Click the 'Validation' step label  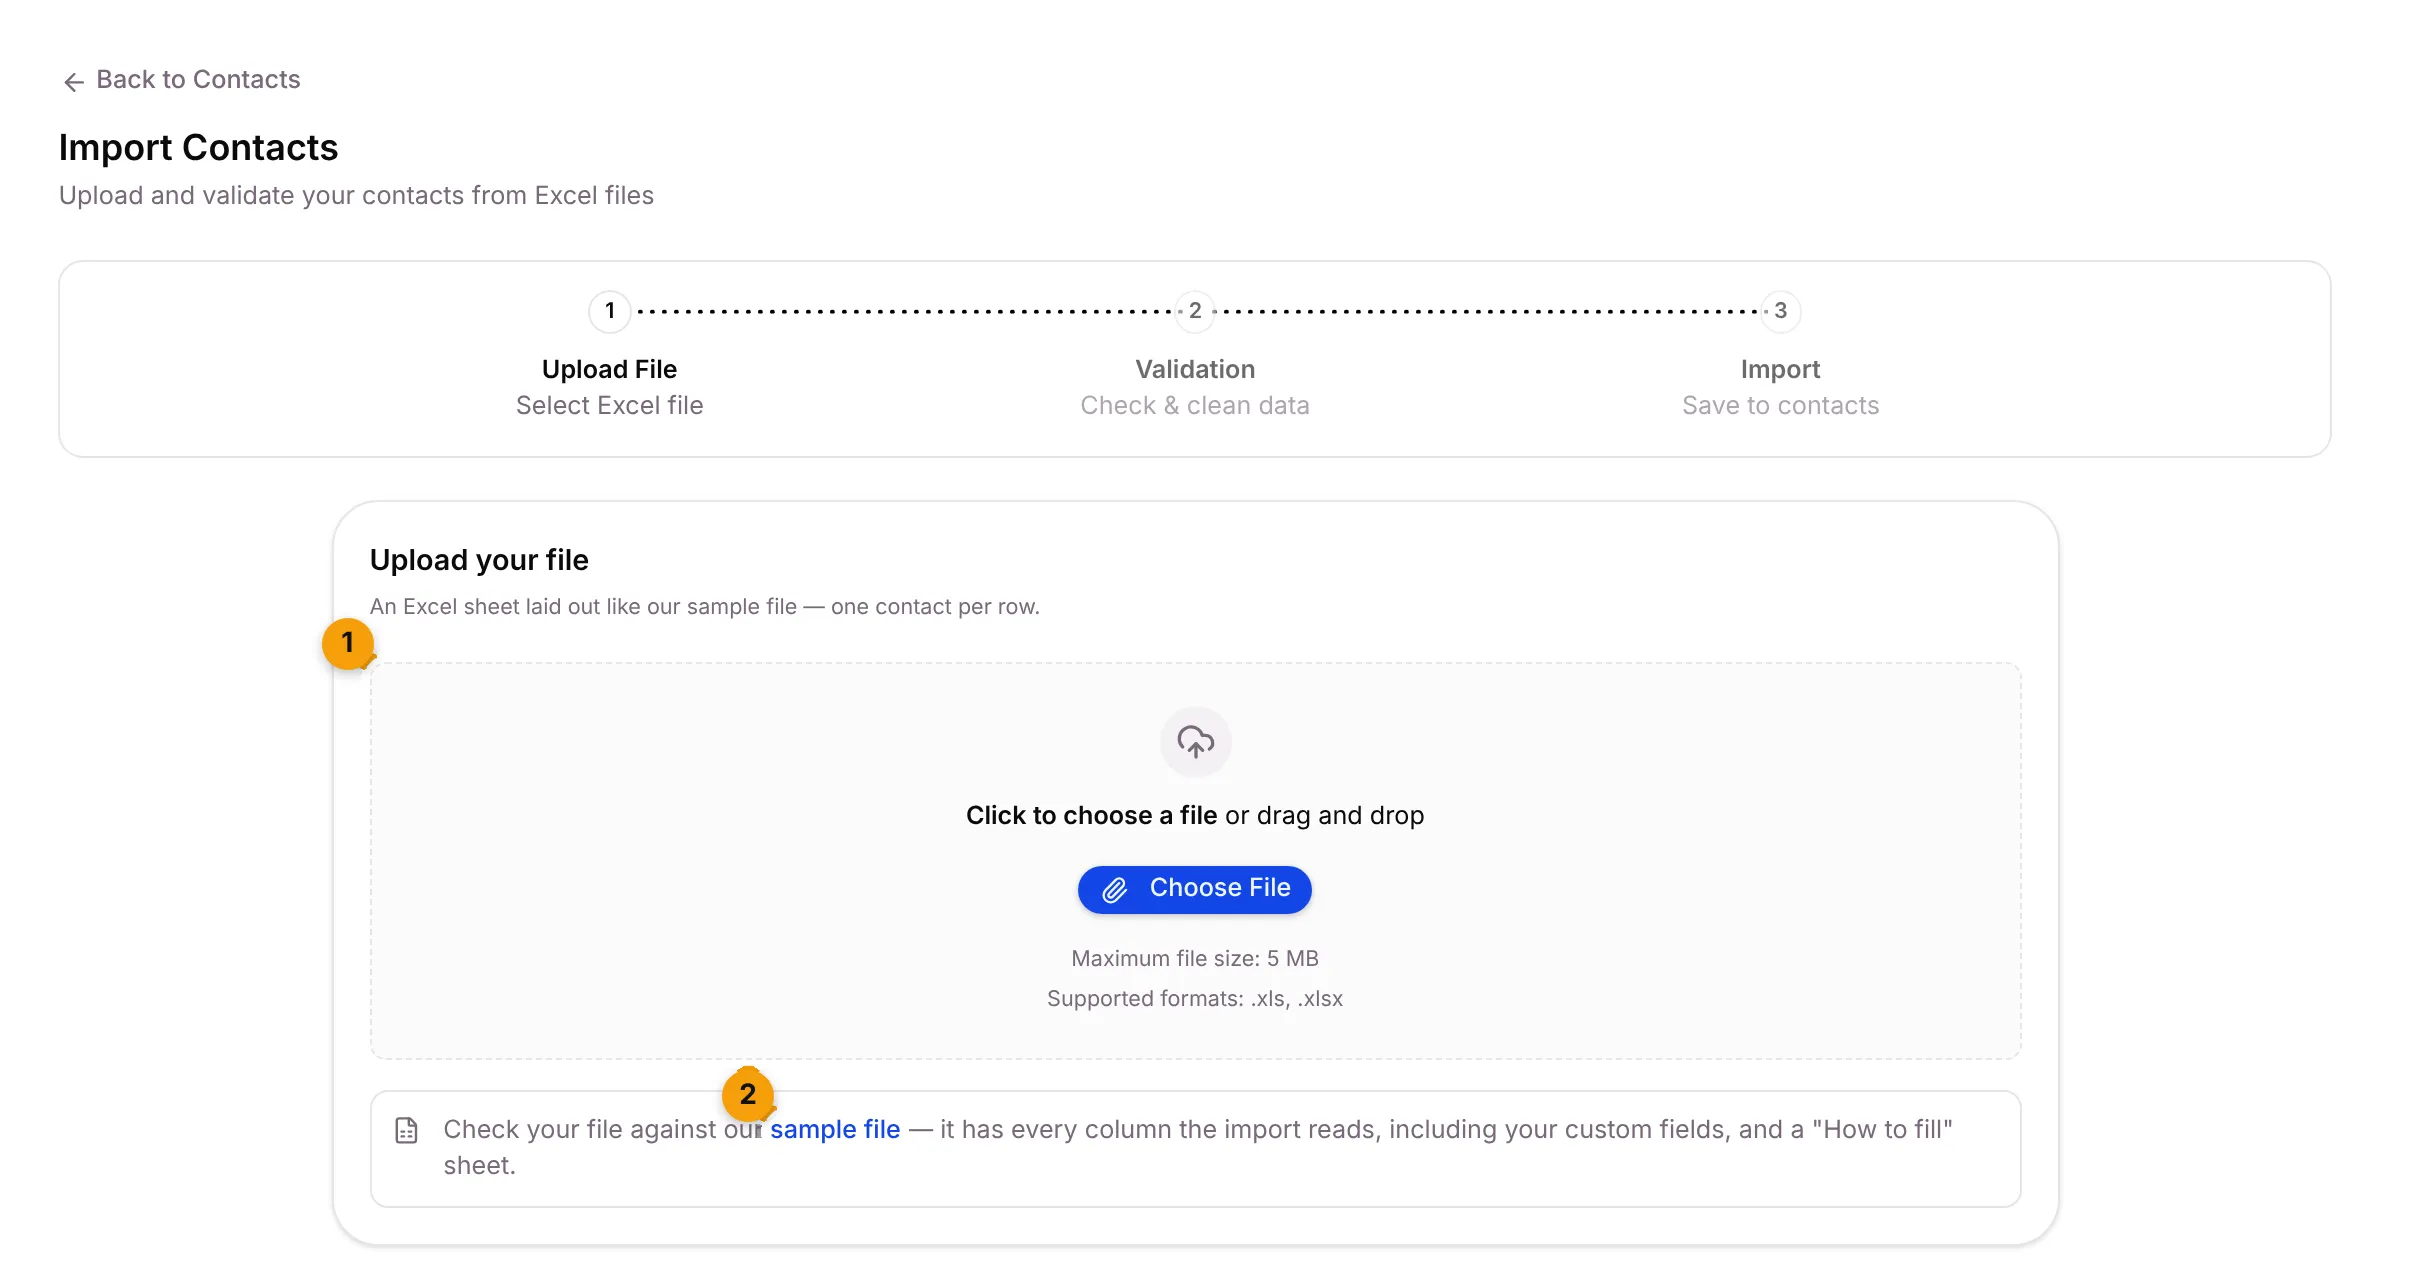click(x=1195, y=369)
